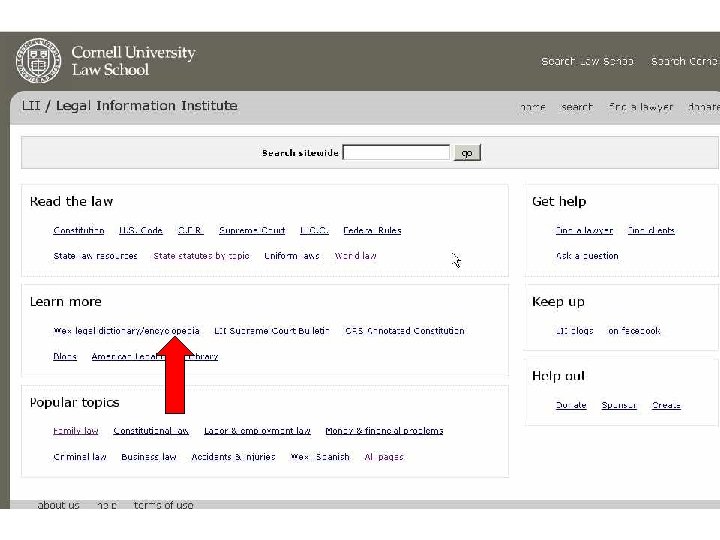Click the Cornell University seal logo
This screenshot has height=540, width=720.
pyautogui.click(x=39, y=61)
